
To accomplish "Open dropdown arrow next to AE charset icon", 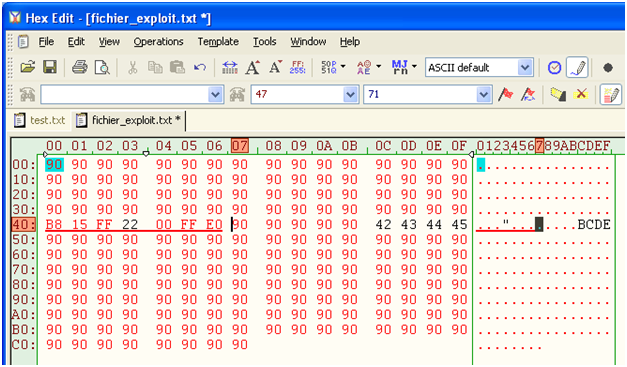I will 378,66.
